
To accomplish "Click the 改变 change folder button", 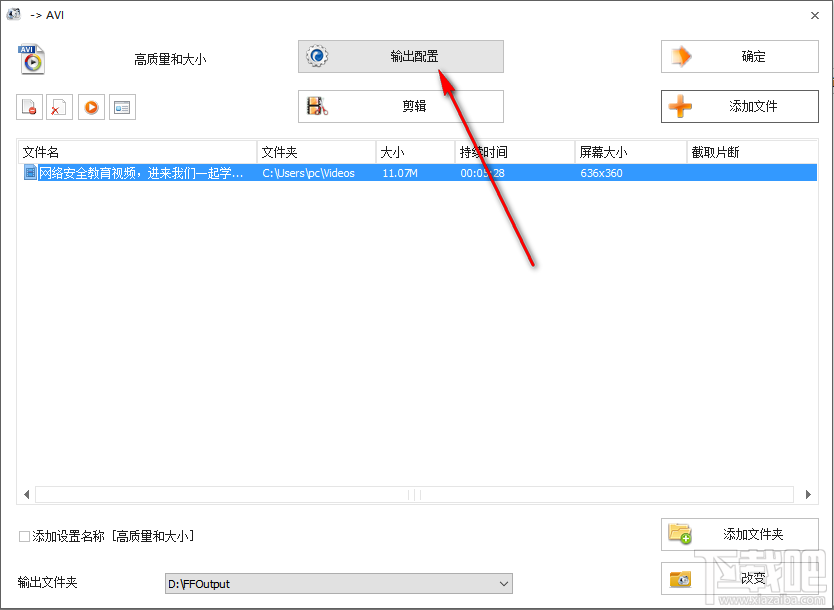I will [739, 579].
